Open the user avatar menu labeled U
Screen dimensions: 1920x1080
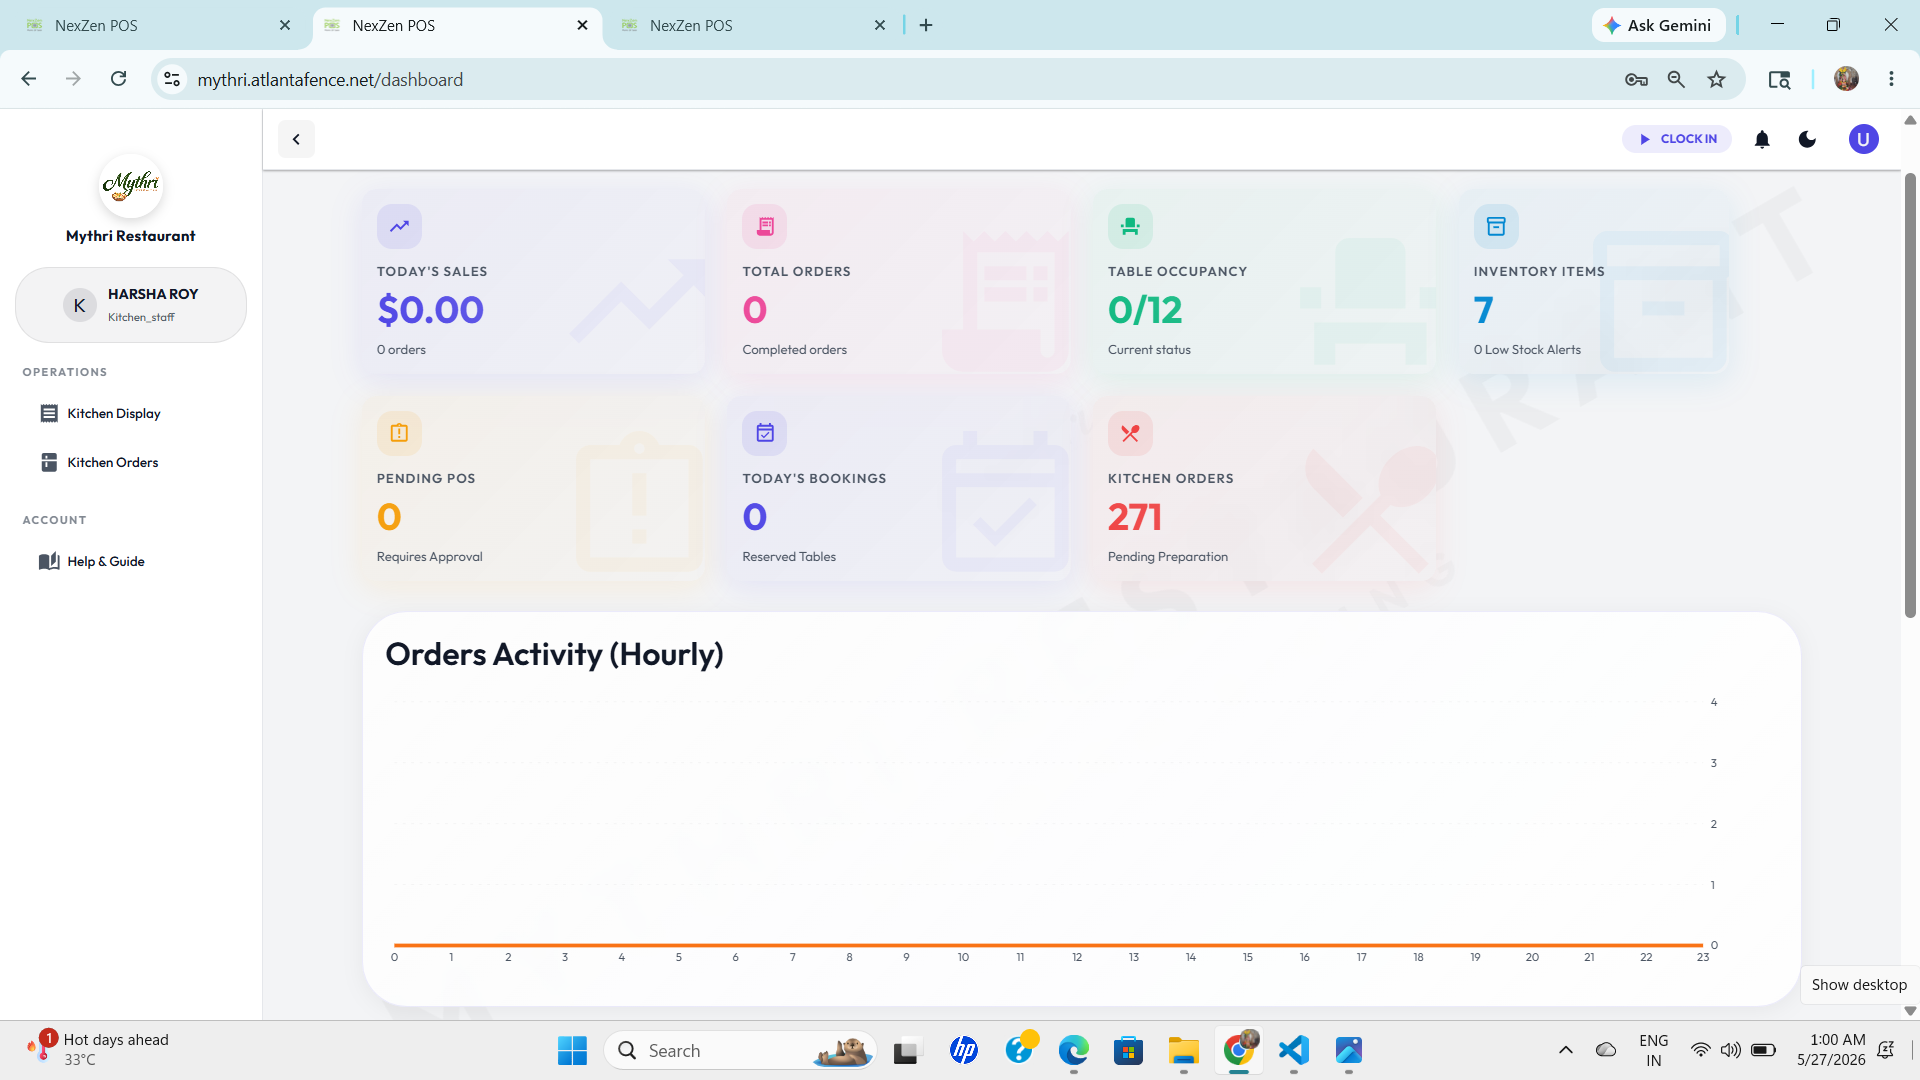tap(1863, 139)
